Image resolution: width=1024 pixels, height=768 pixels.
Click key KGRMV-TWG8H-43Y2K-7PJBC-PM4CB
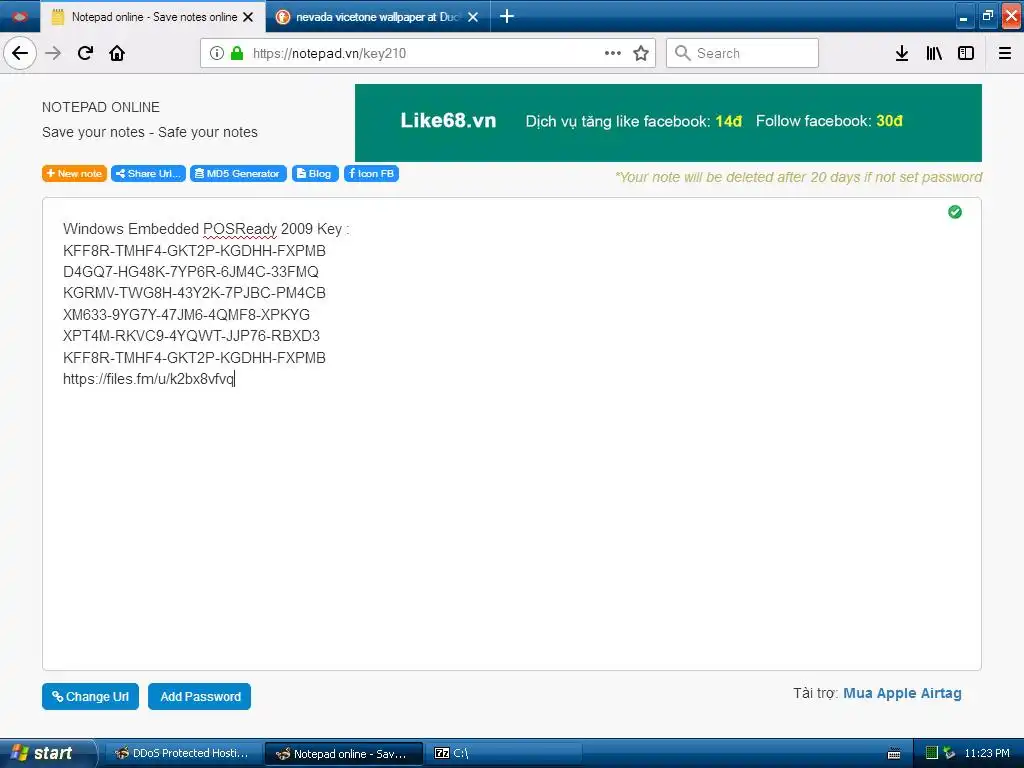click(x=194, y=293)
